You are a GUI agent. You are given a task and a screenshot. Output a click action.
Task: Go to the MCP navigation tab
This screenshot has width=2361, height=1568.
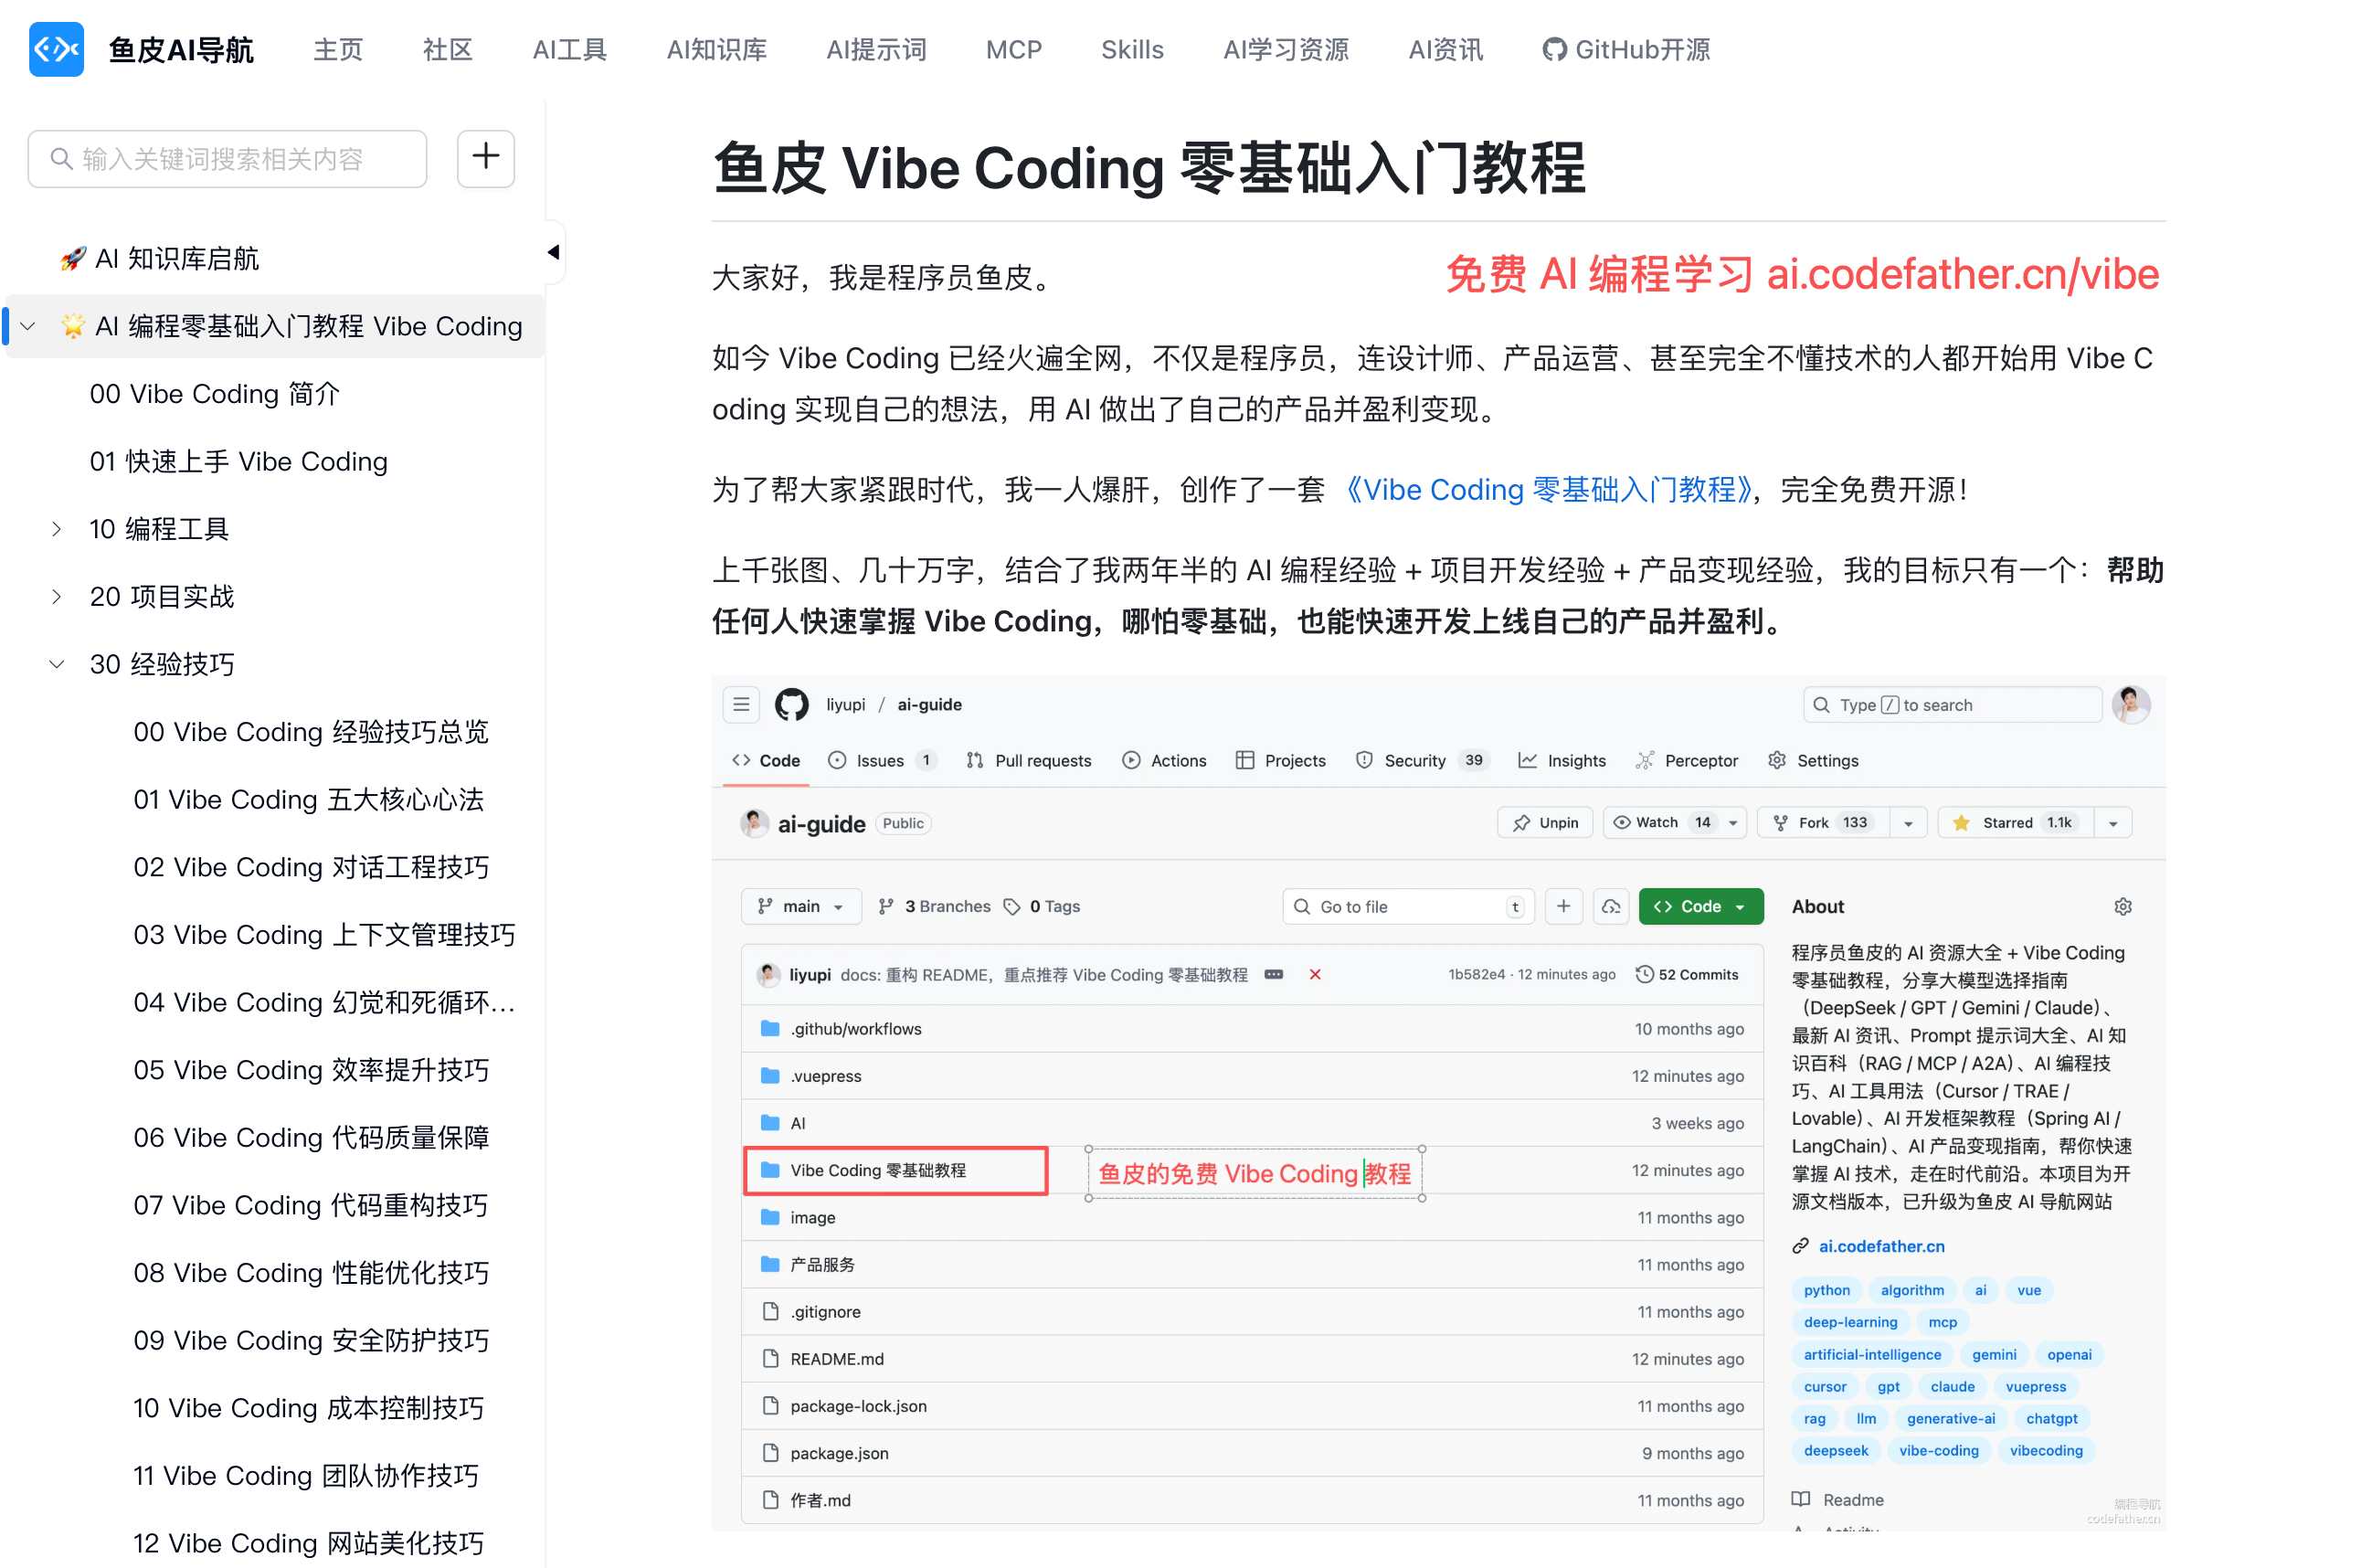click(1013, 49)
